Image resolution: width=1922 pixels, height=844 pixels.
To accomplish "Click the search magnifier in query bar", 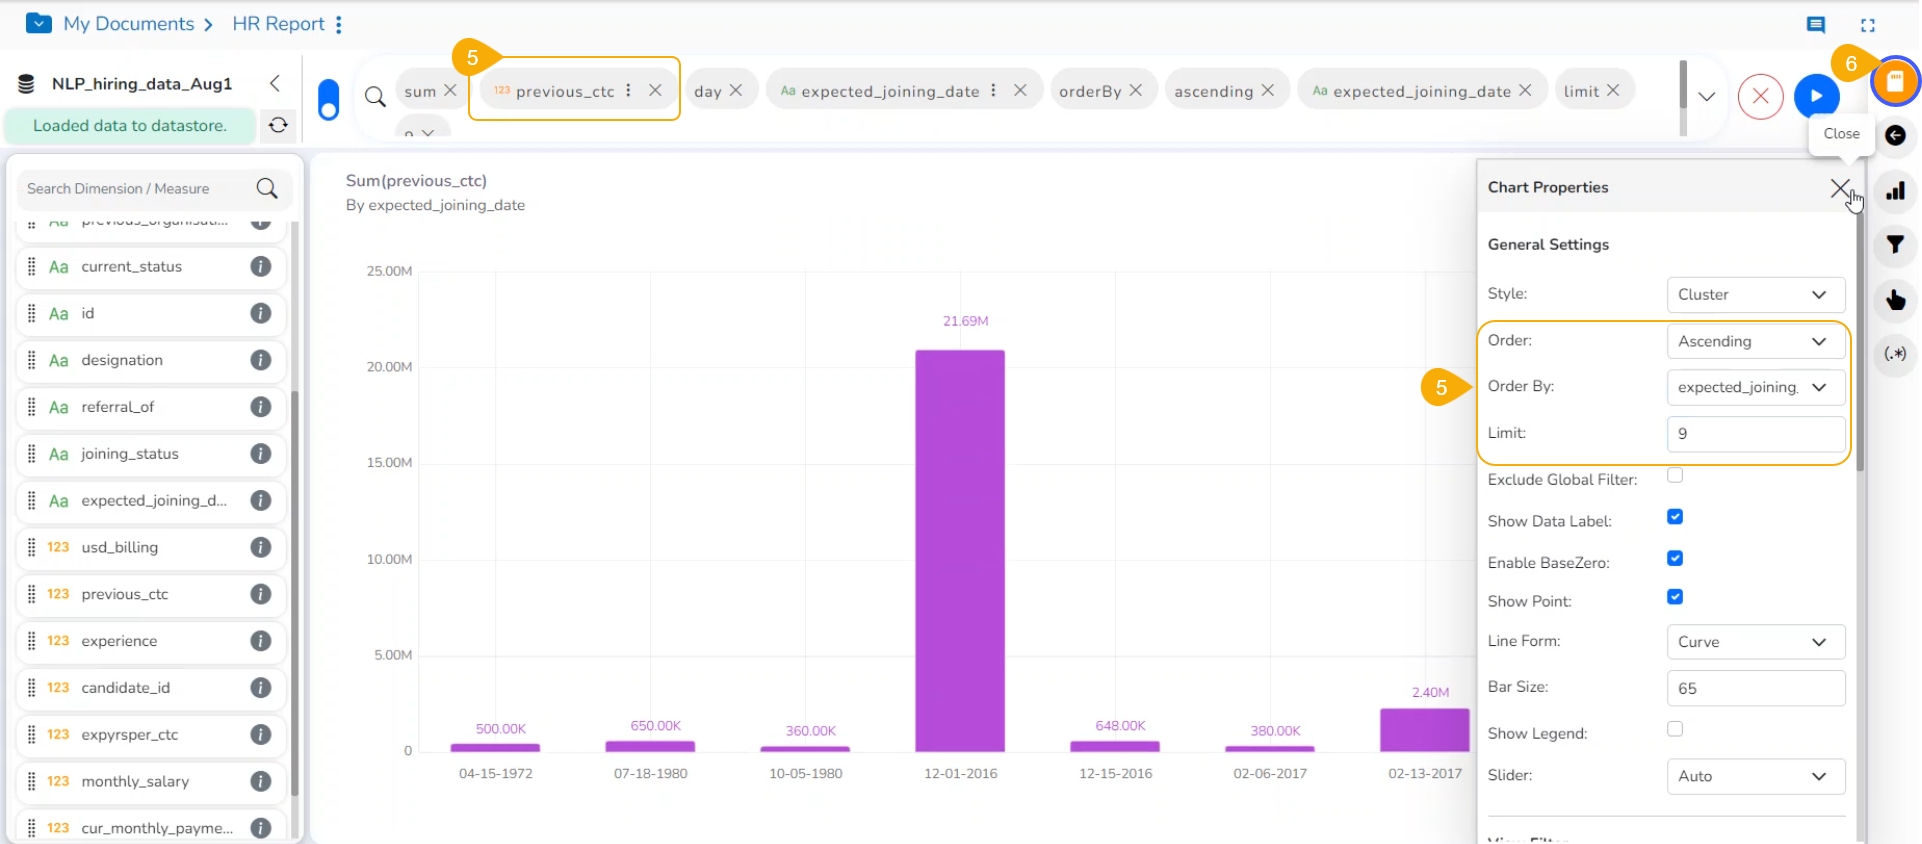I will [375, 97].
